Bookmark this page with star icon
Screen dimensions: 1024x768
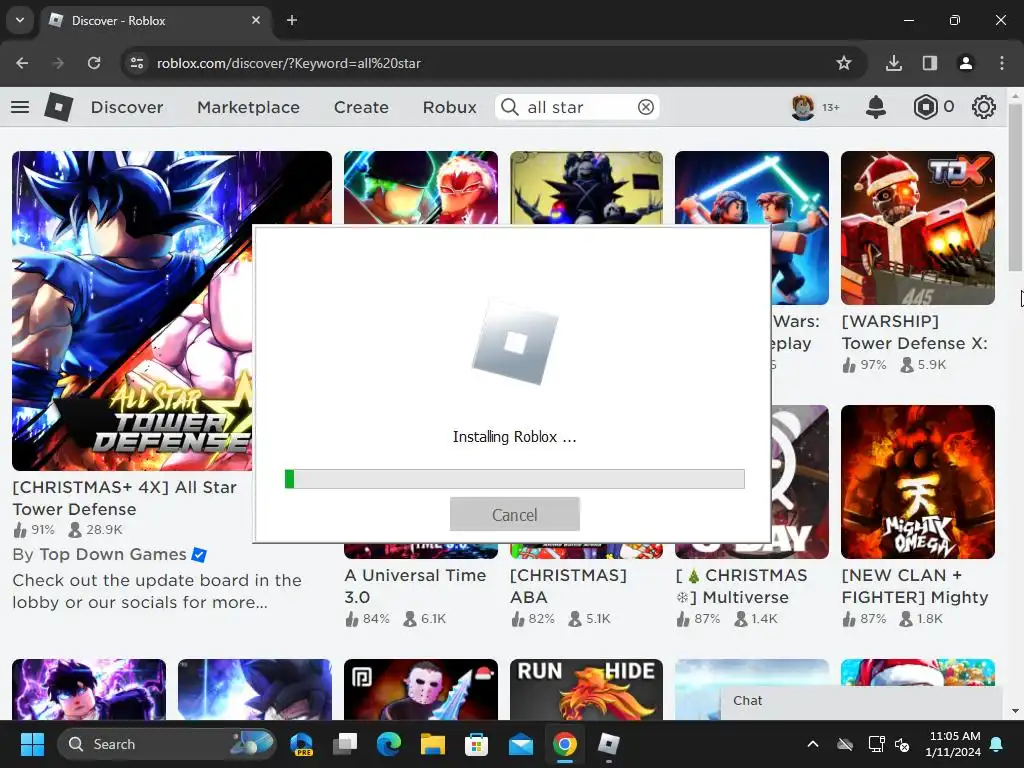(844, 63)
